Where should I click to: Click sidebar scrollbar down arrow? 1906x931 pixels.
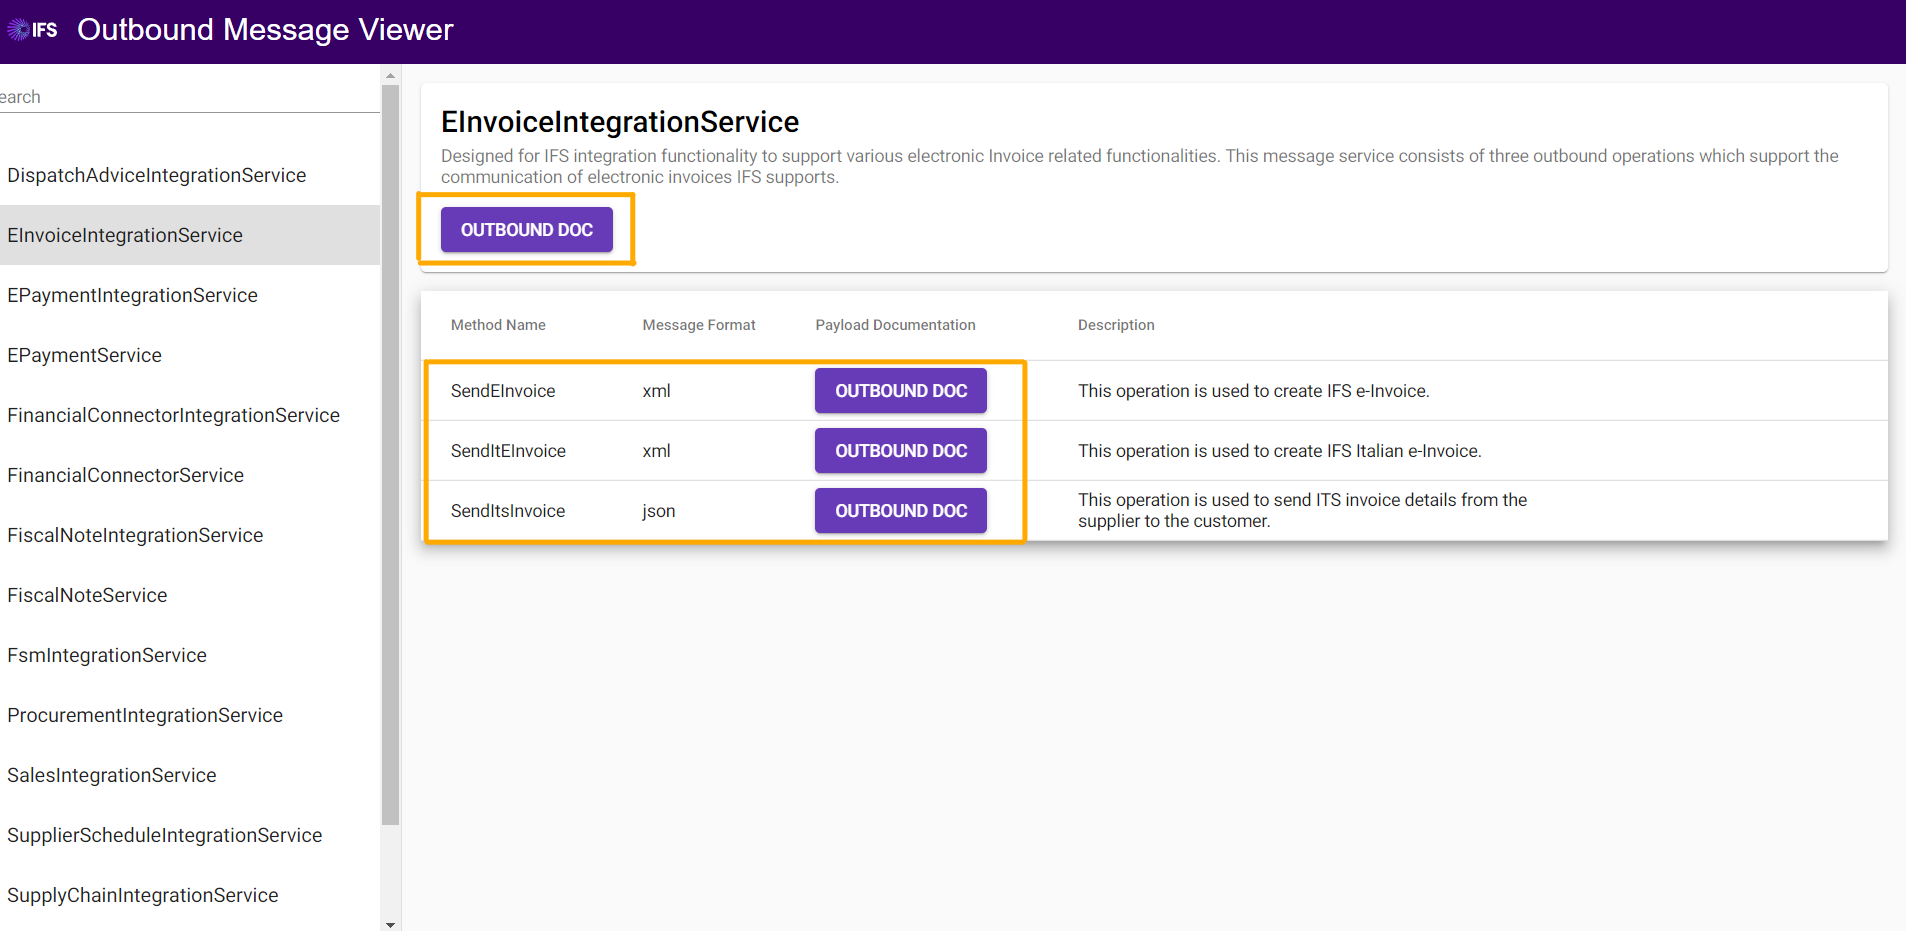pyautogui.click(x=390, y=924)
